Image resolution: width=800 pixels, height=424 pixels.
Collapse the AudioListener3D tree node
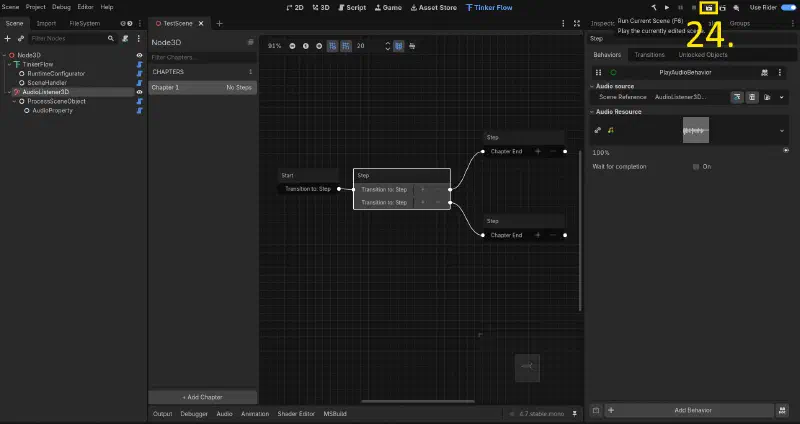coord(9,92)
